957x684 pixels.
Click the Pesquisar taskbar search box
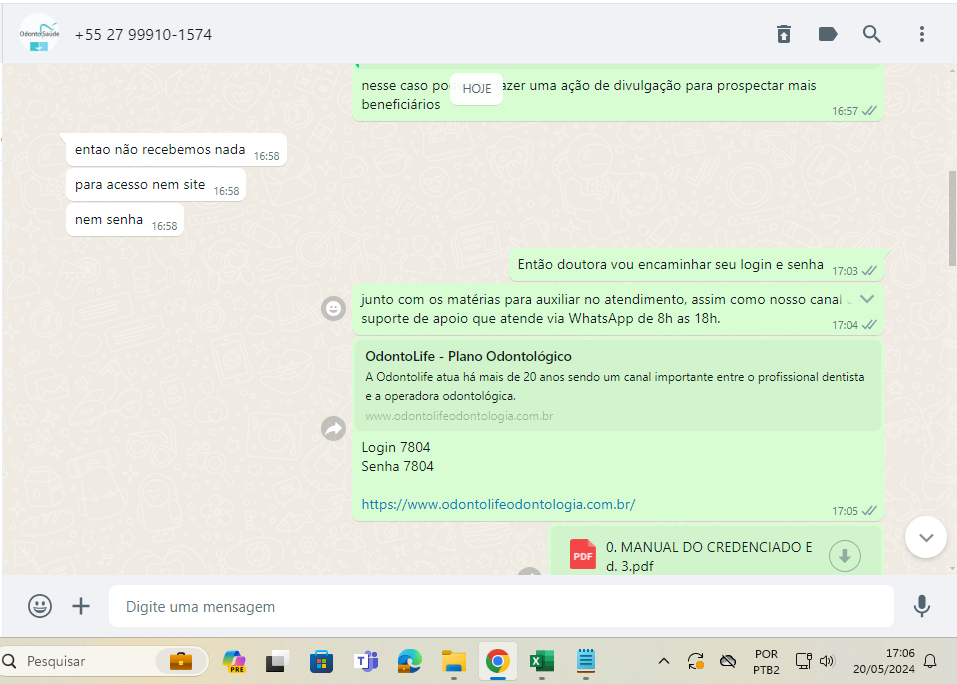point(104,661)
